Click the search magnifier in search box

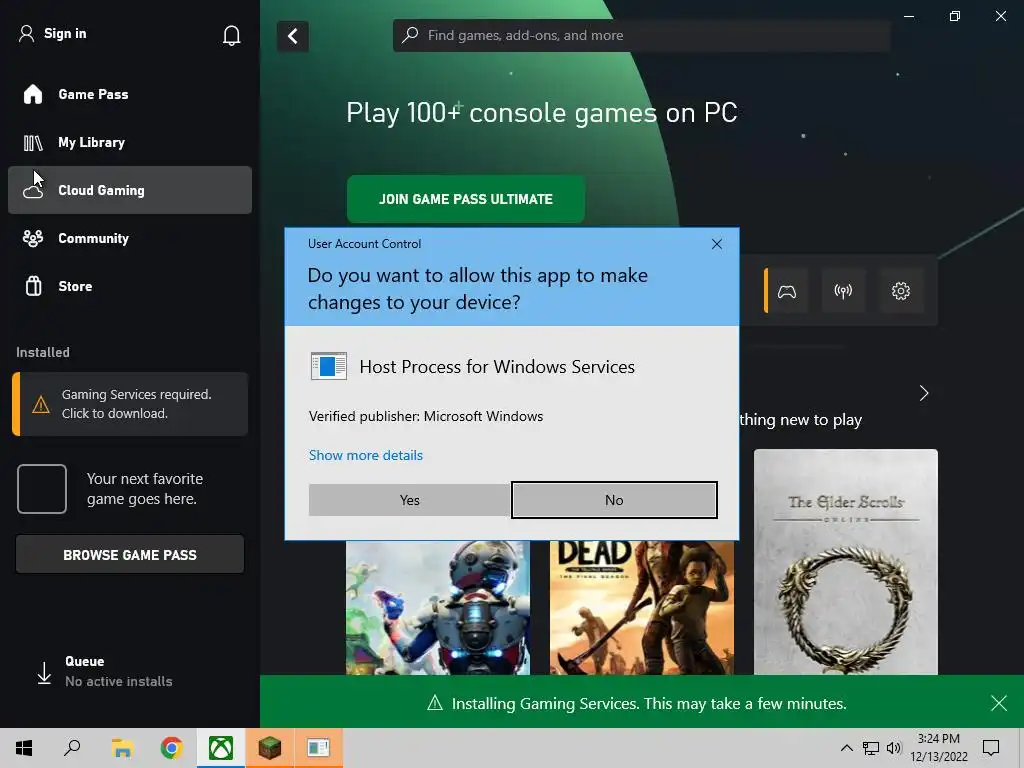tap(410, 35)
